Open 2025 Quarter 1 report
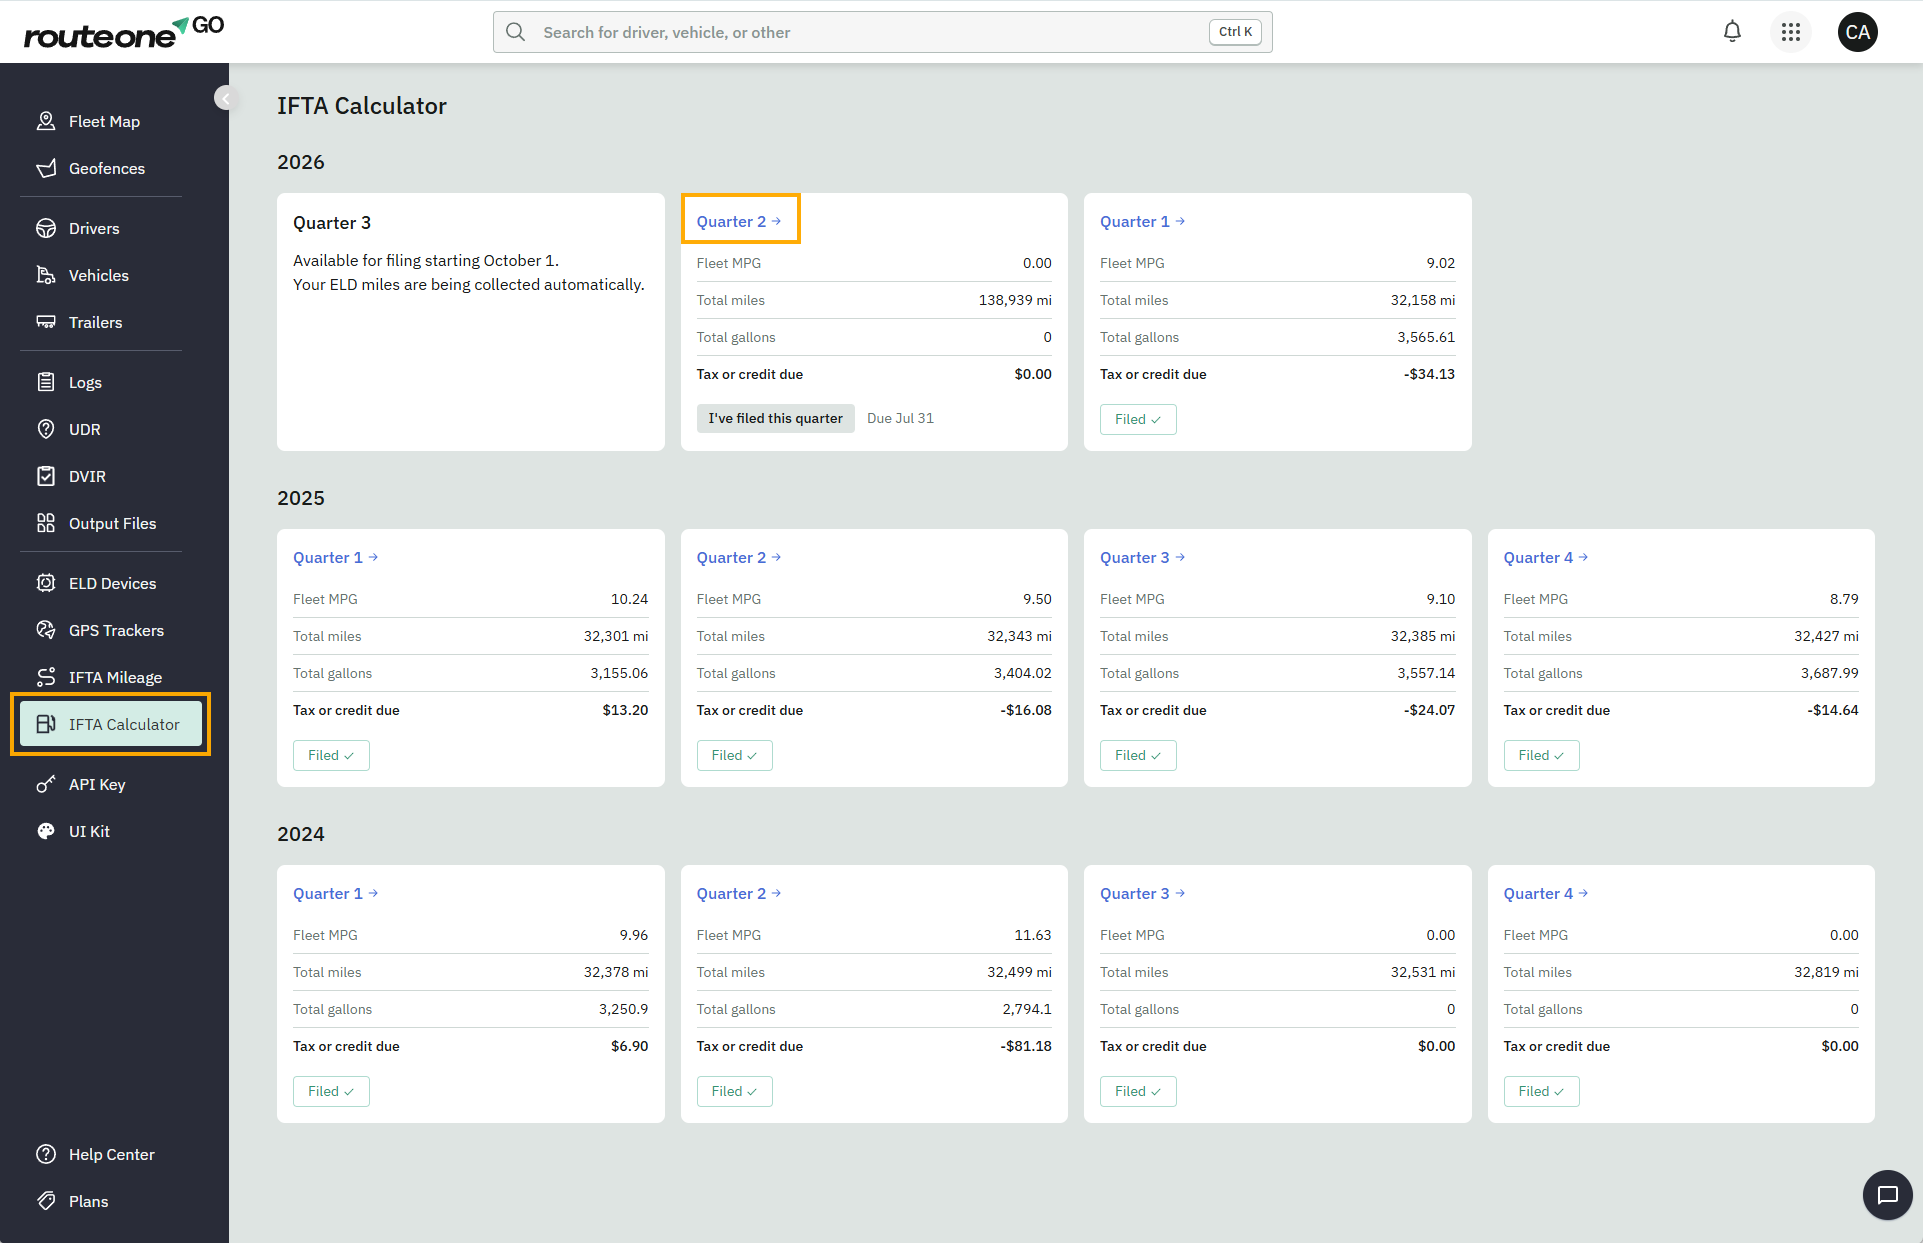The image size is (1923, 1243). pyautogui.click(x=335, y=557)
